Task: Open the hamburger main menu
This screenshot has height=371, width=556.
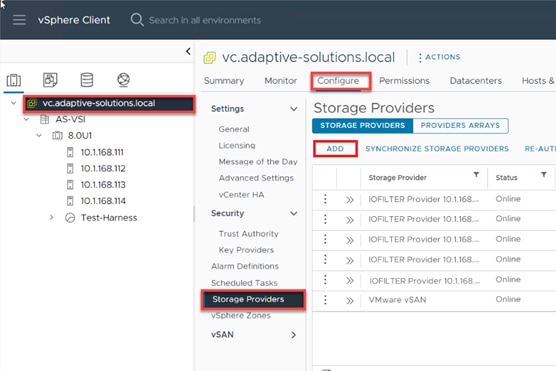Action: point(19,20)
